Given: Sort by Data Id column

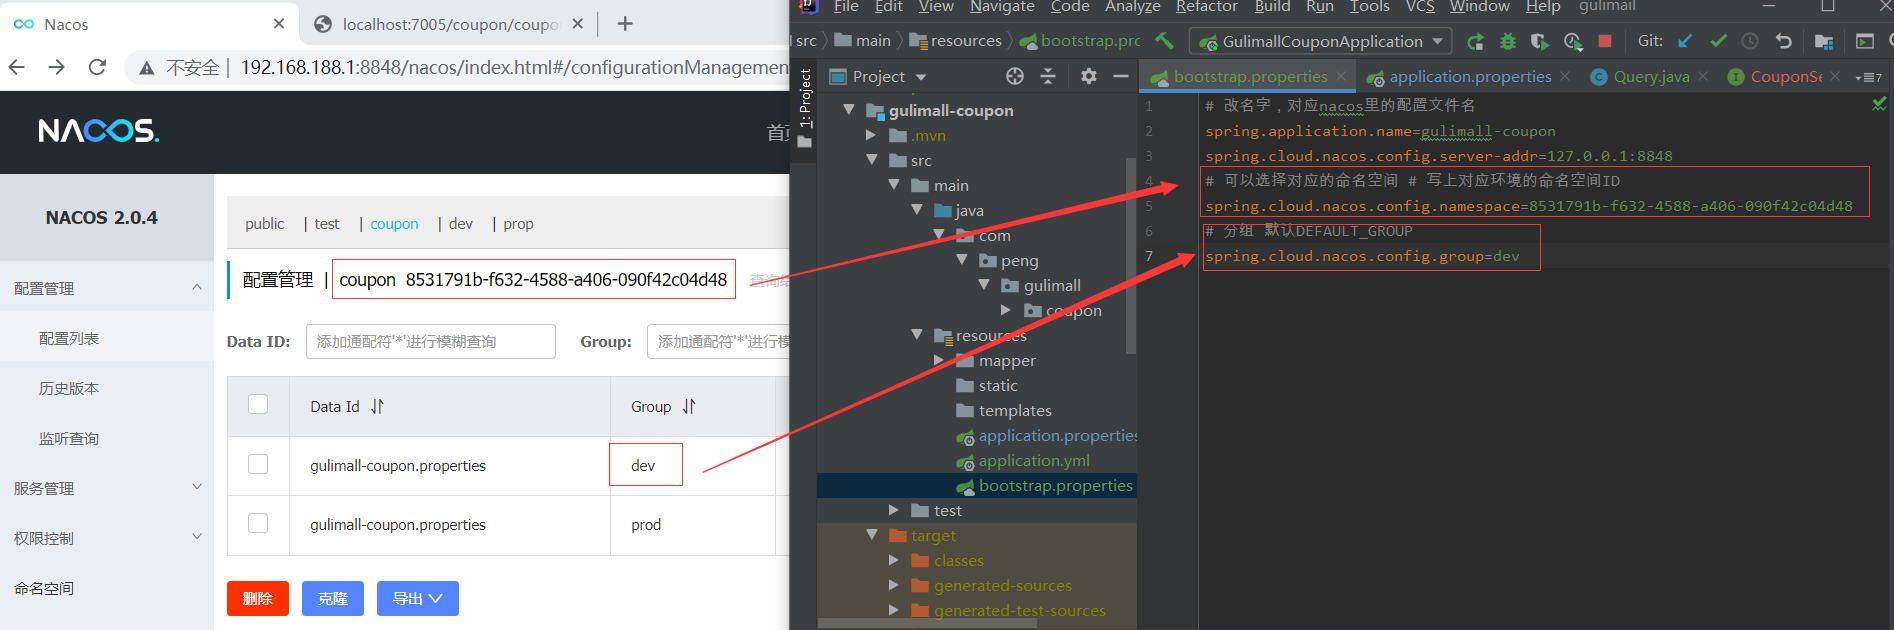Looking at the screenshot, I should [377, 407].
